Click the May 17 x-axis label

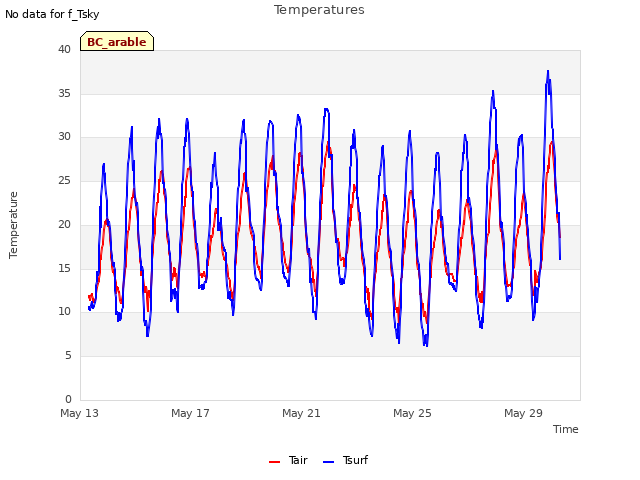[190, 413]
